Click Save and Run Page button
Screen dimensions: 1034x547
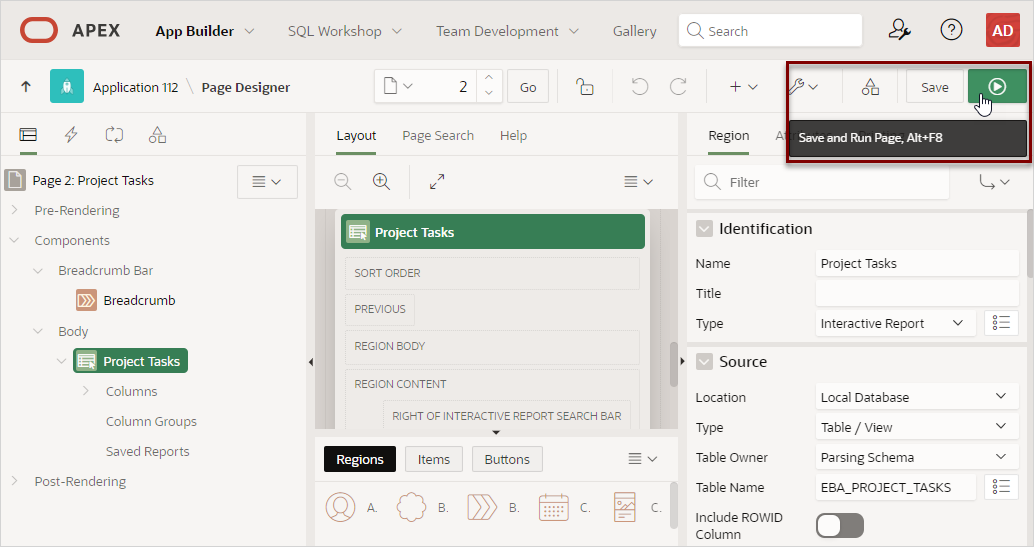click(x=997, y=86)
